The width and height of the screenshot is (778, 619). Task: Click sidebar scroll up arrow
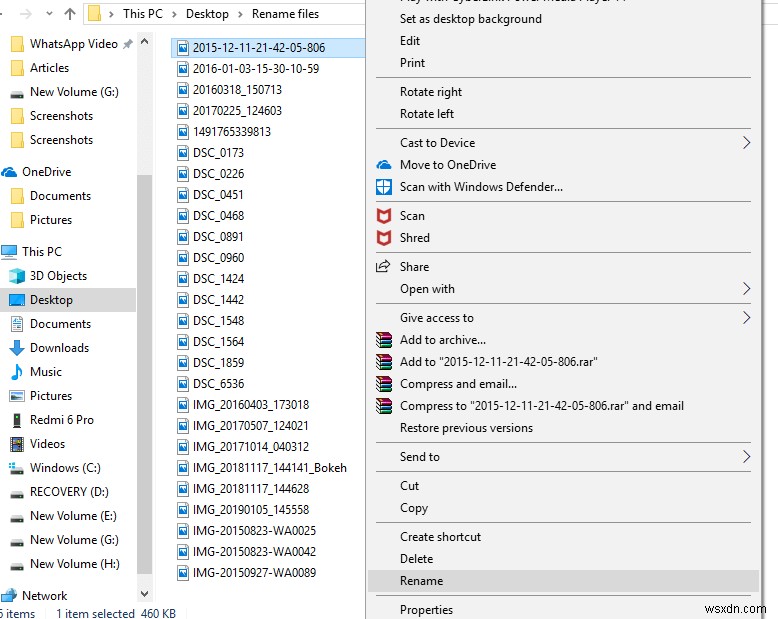(144, 42)
